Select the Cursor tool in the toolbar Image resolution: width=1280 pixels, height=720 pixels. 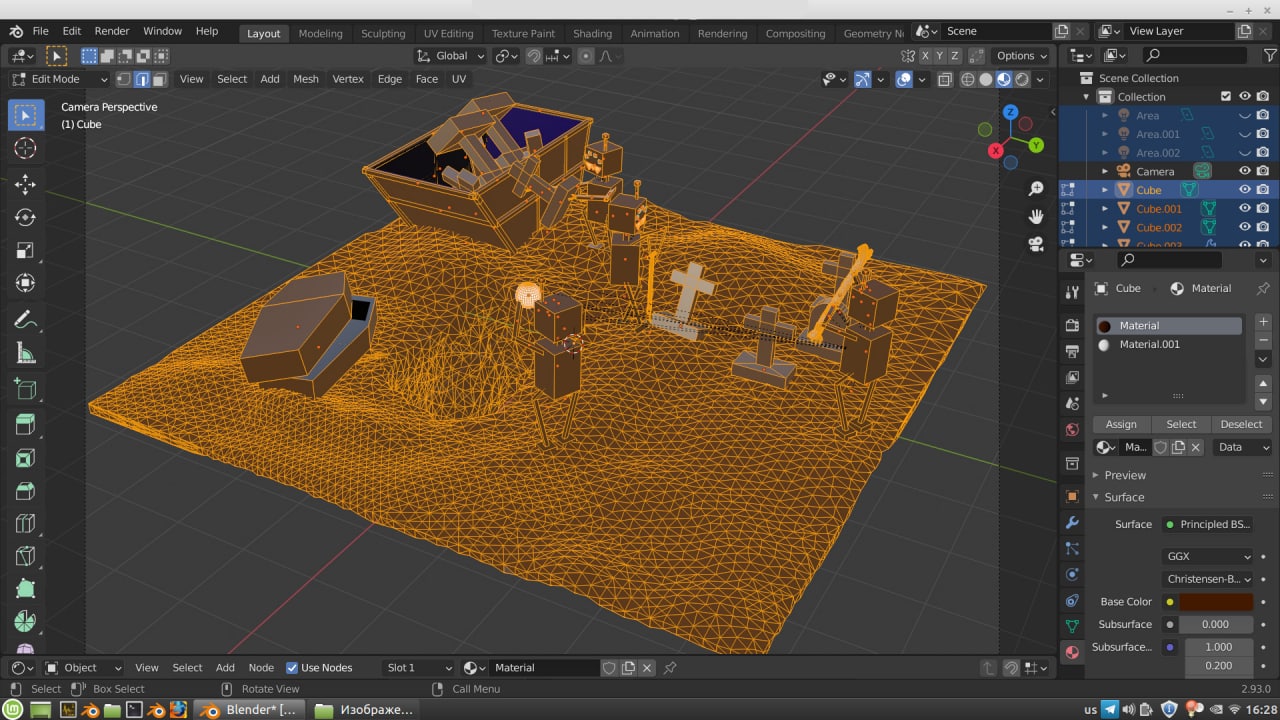(x=25, y=149)
